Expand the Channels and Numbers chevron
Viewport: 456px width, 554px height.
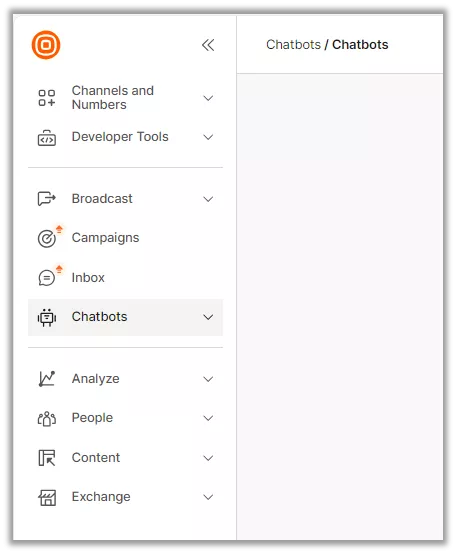[208, 98]
